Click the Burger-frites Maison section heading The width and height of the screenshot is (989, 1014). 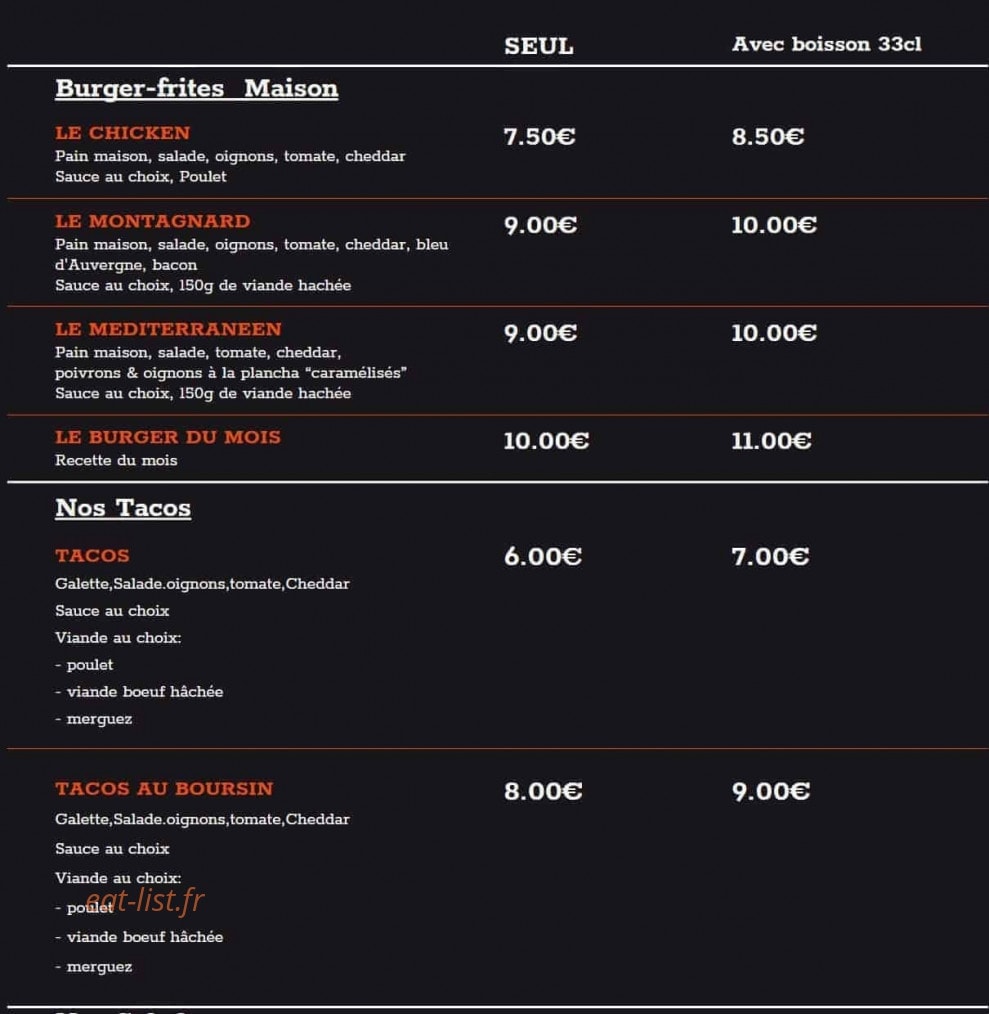tap(197, 89)
